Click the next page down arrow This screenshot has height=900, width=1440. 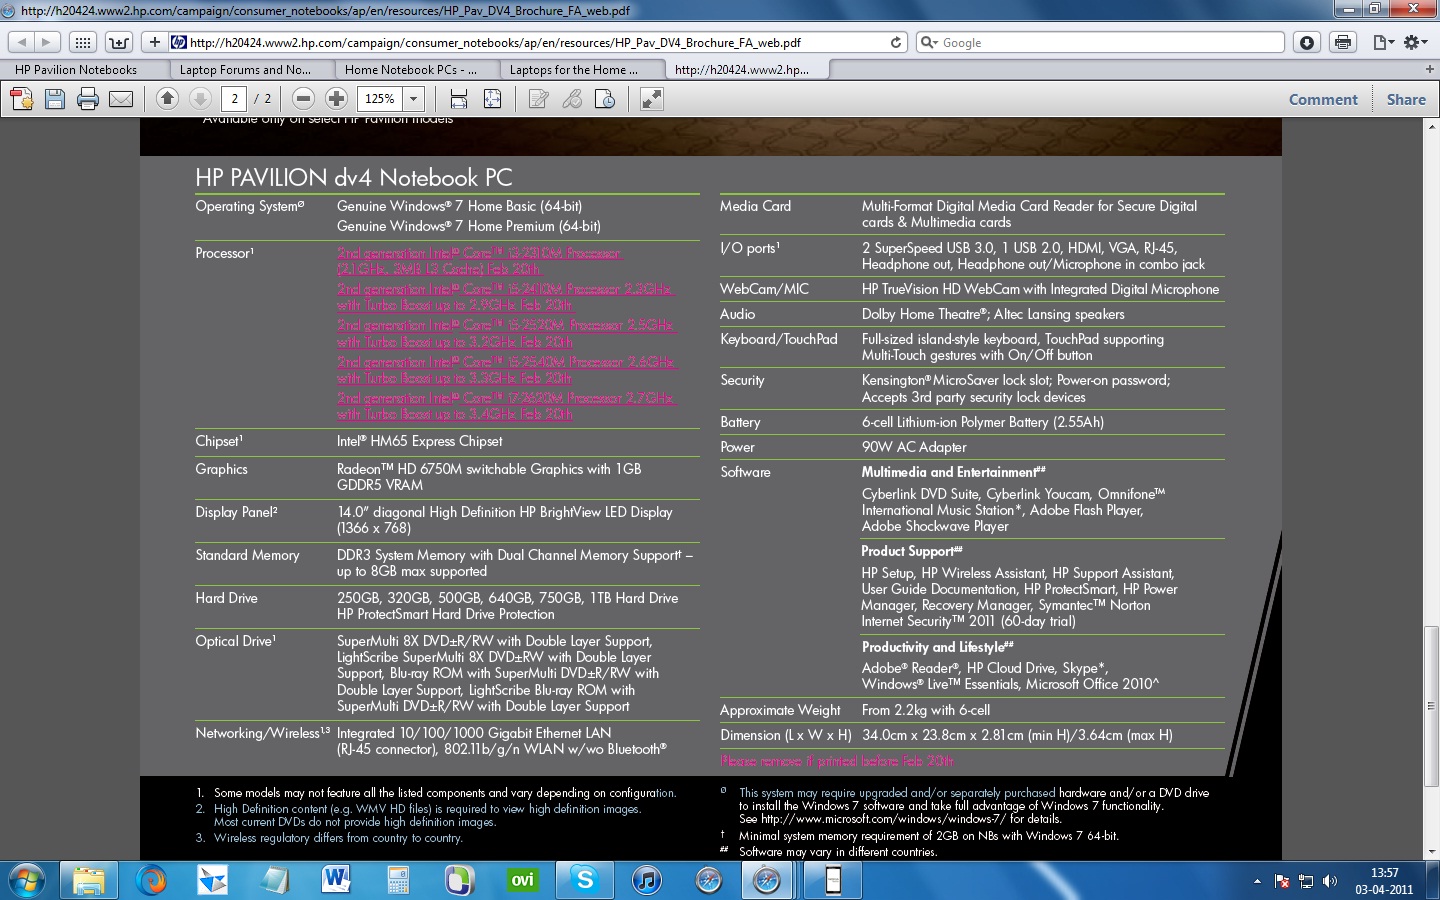(200, 98)
